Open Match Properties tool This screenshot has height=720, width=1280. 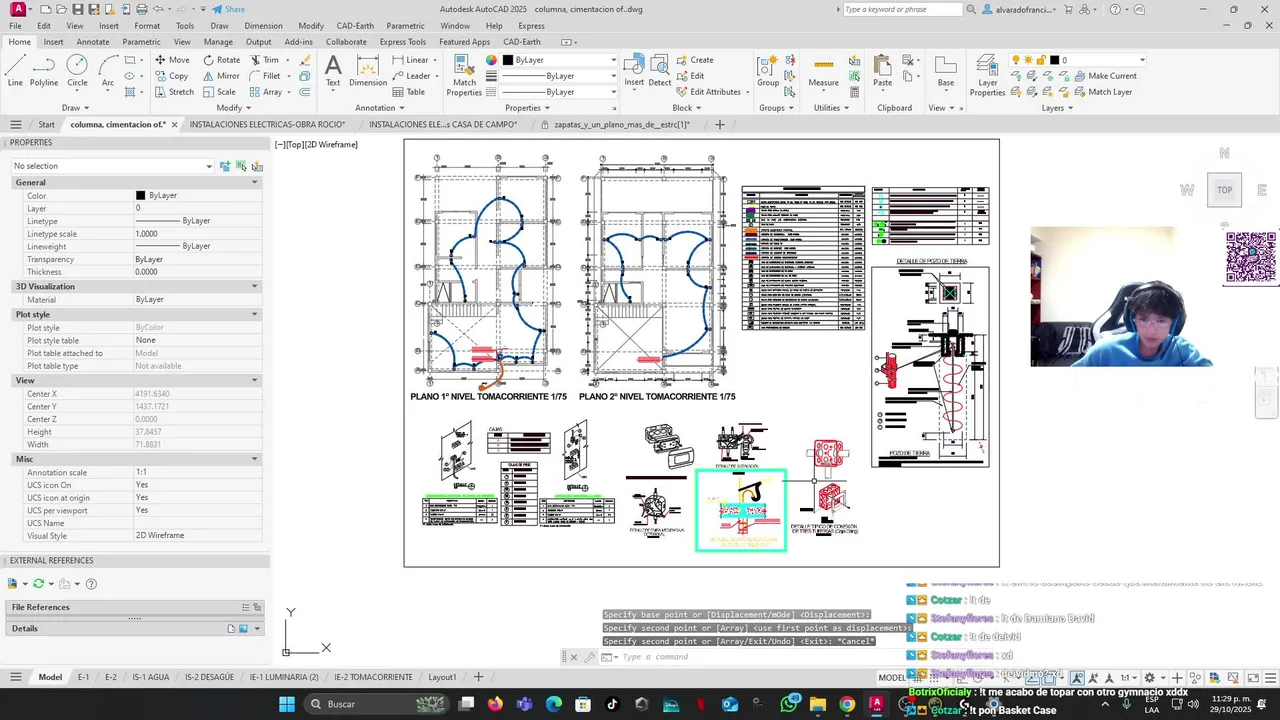coord(464,75)
